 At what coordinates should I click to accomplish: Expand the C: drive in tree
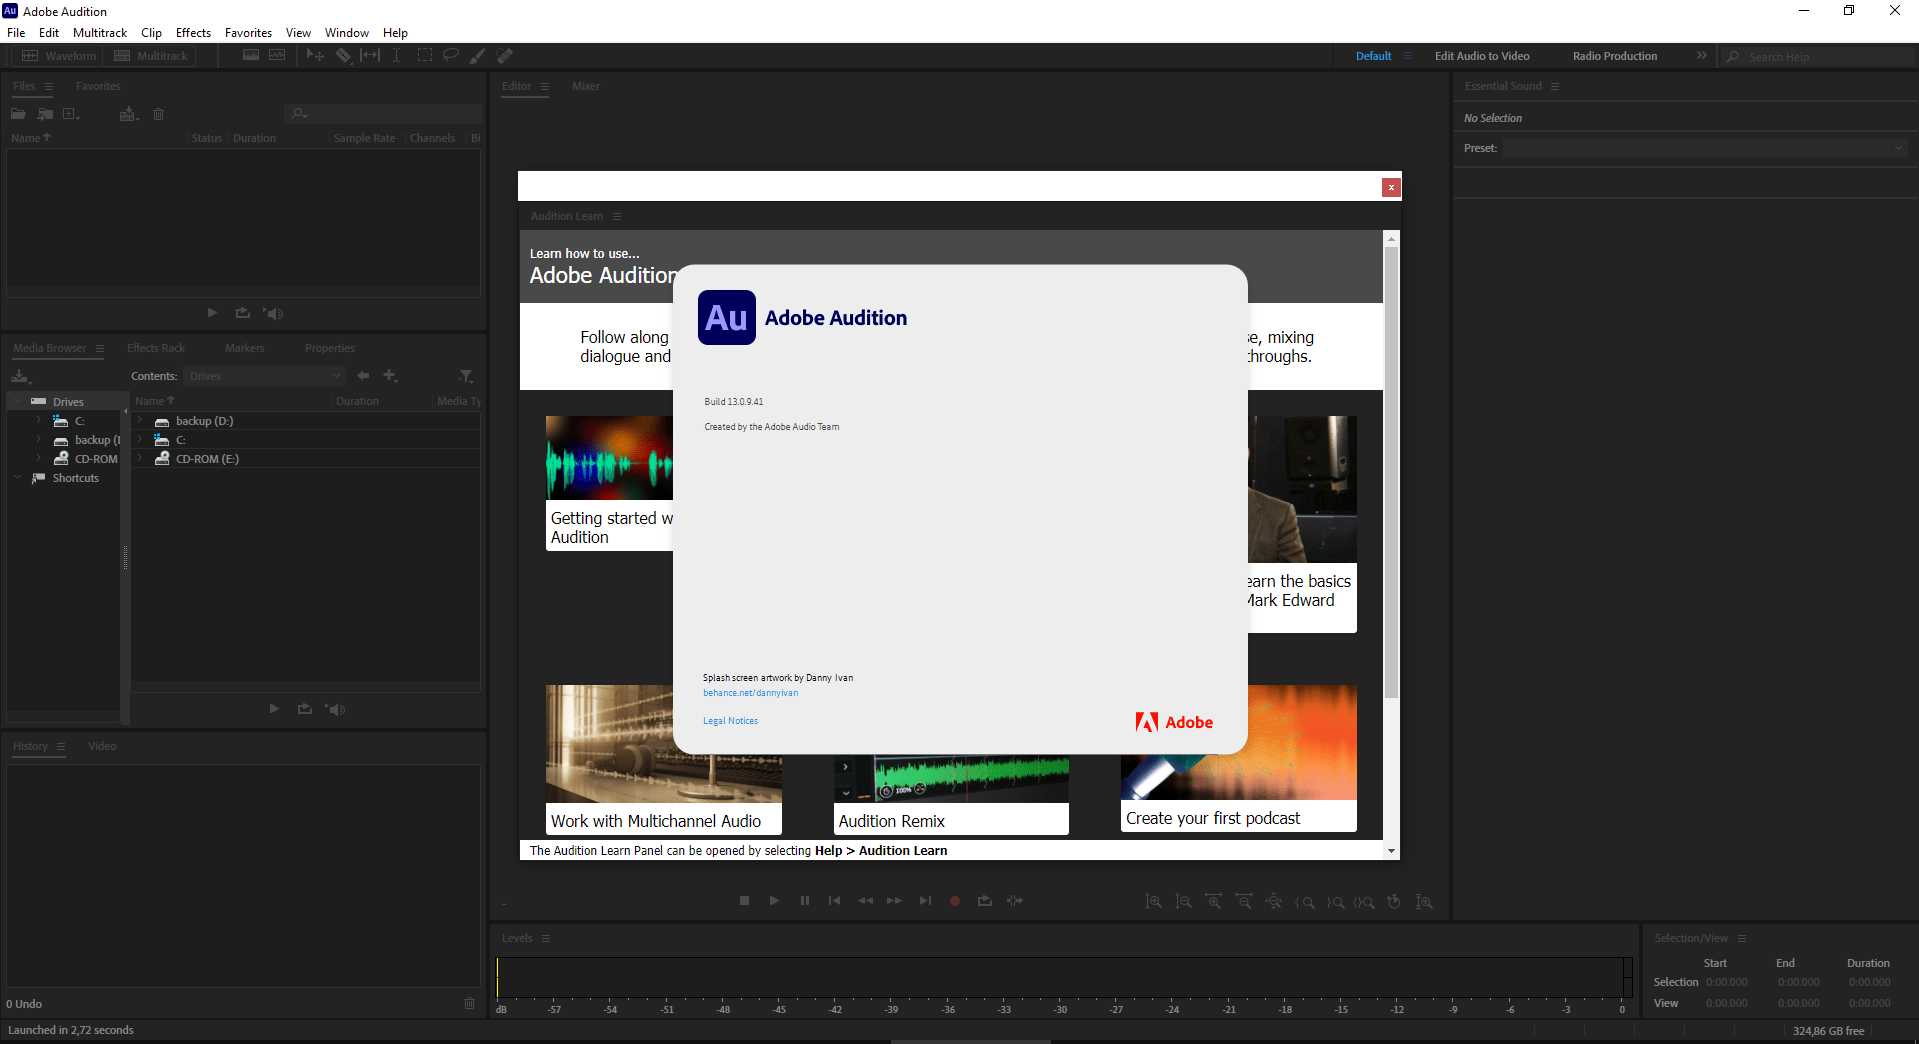38,421
